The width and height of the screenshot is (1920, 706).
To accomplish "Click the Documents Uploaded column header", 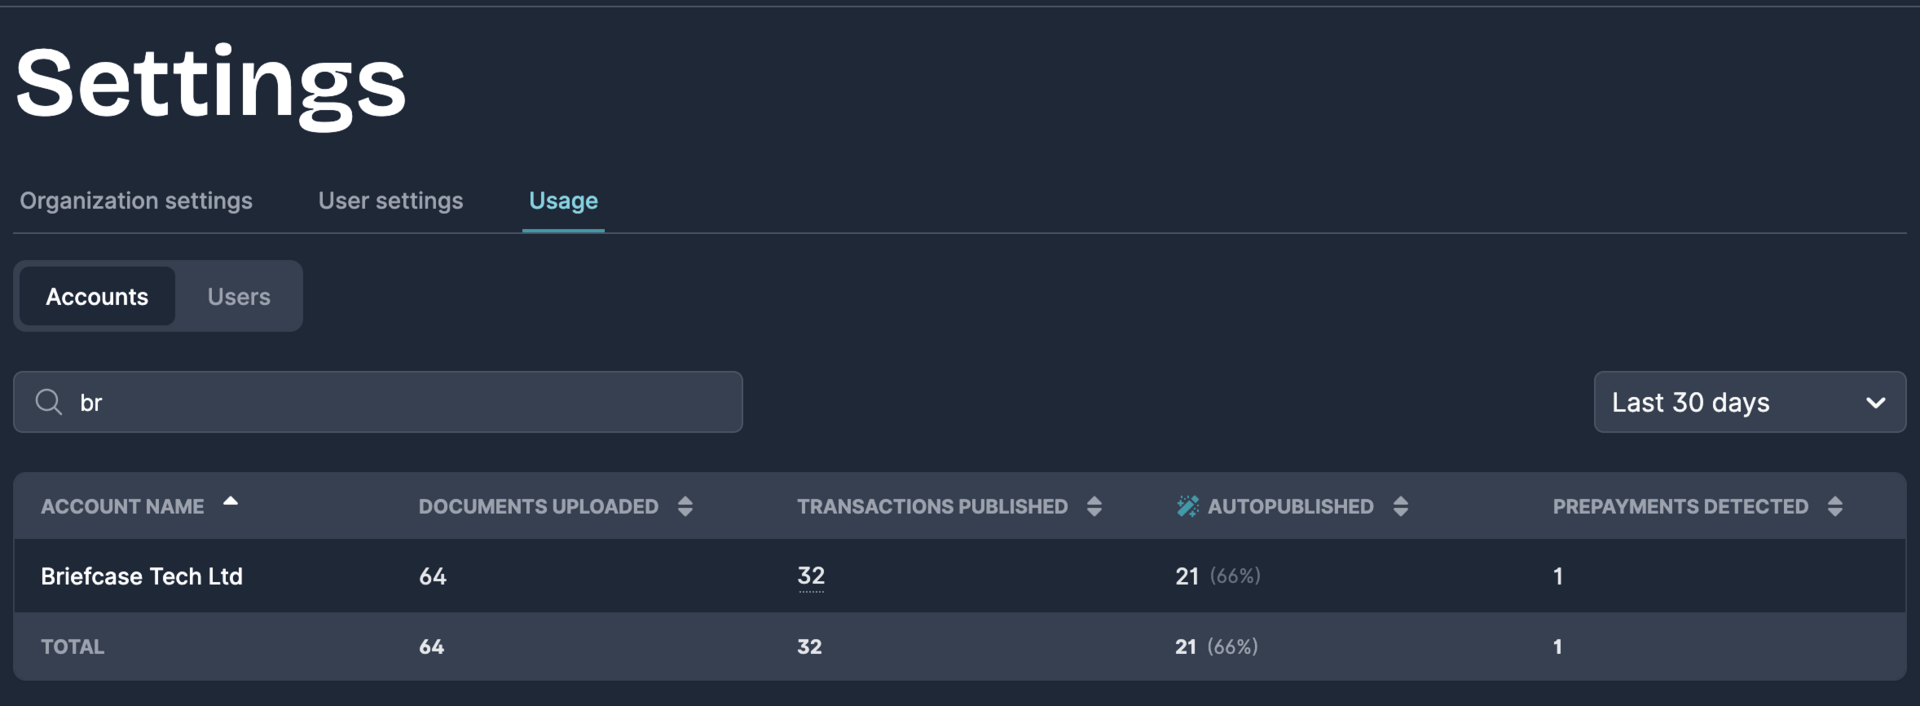I will coord(538,506).
